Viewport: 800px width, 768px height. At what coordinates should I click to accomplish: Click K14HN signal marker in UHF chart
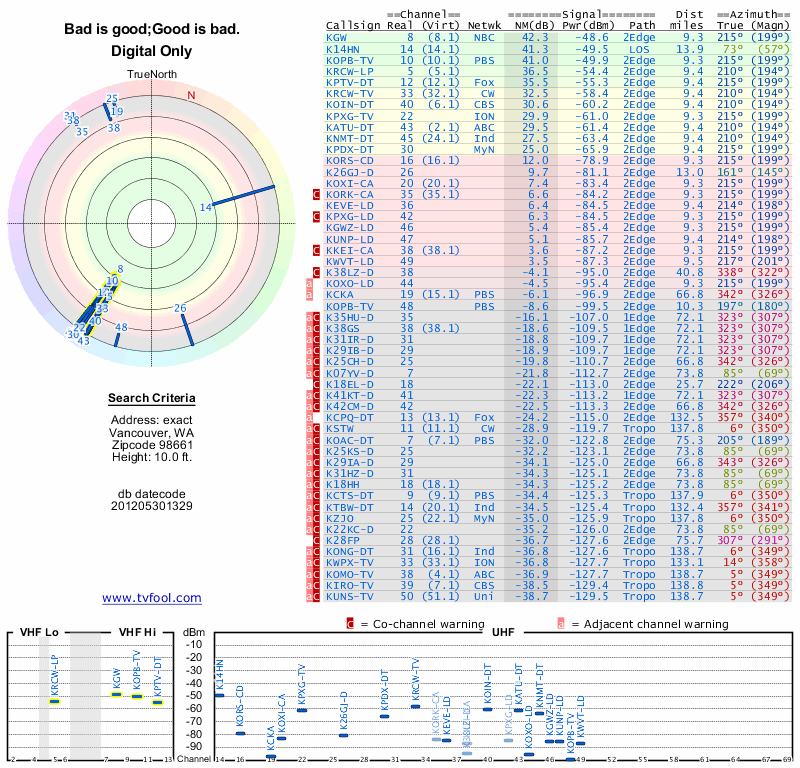[x=219, y=695]
